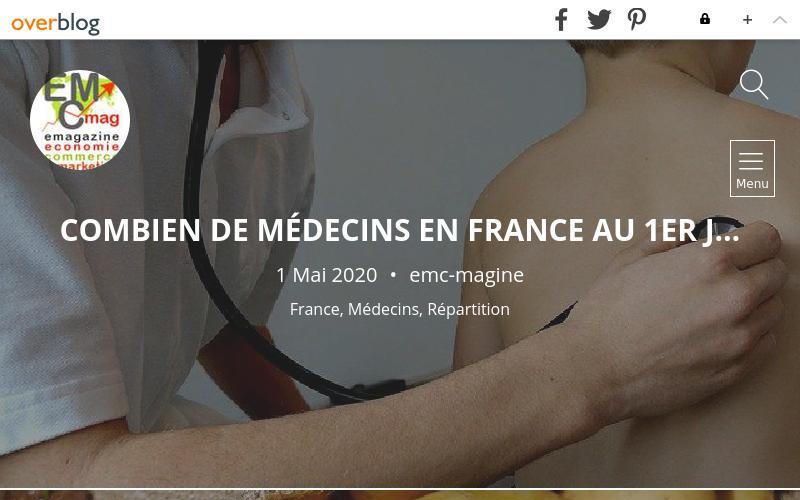Click the plus icon in top bar
Screen dimensions: 800x500
tap(747, 19)
